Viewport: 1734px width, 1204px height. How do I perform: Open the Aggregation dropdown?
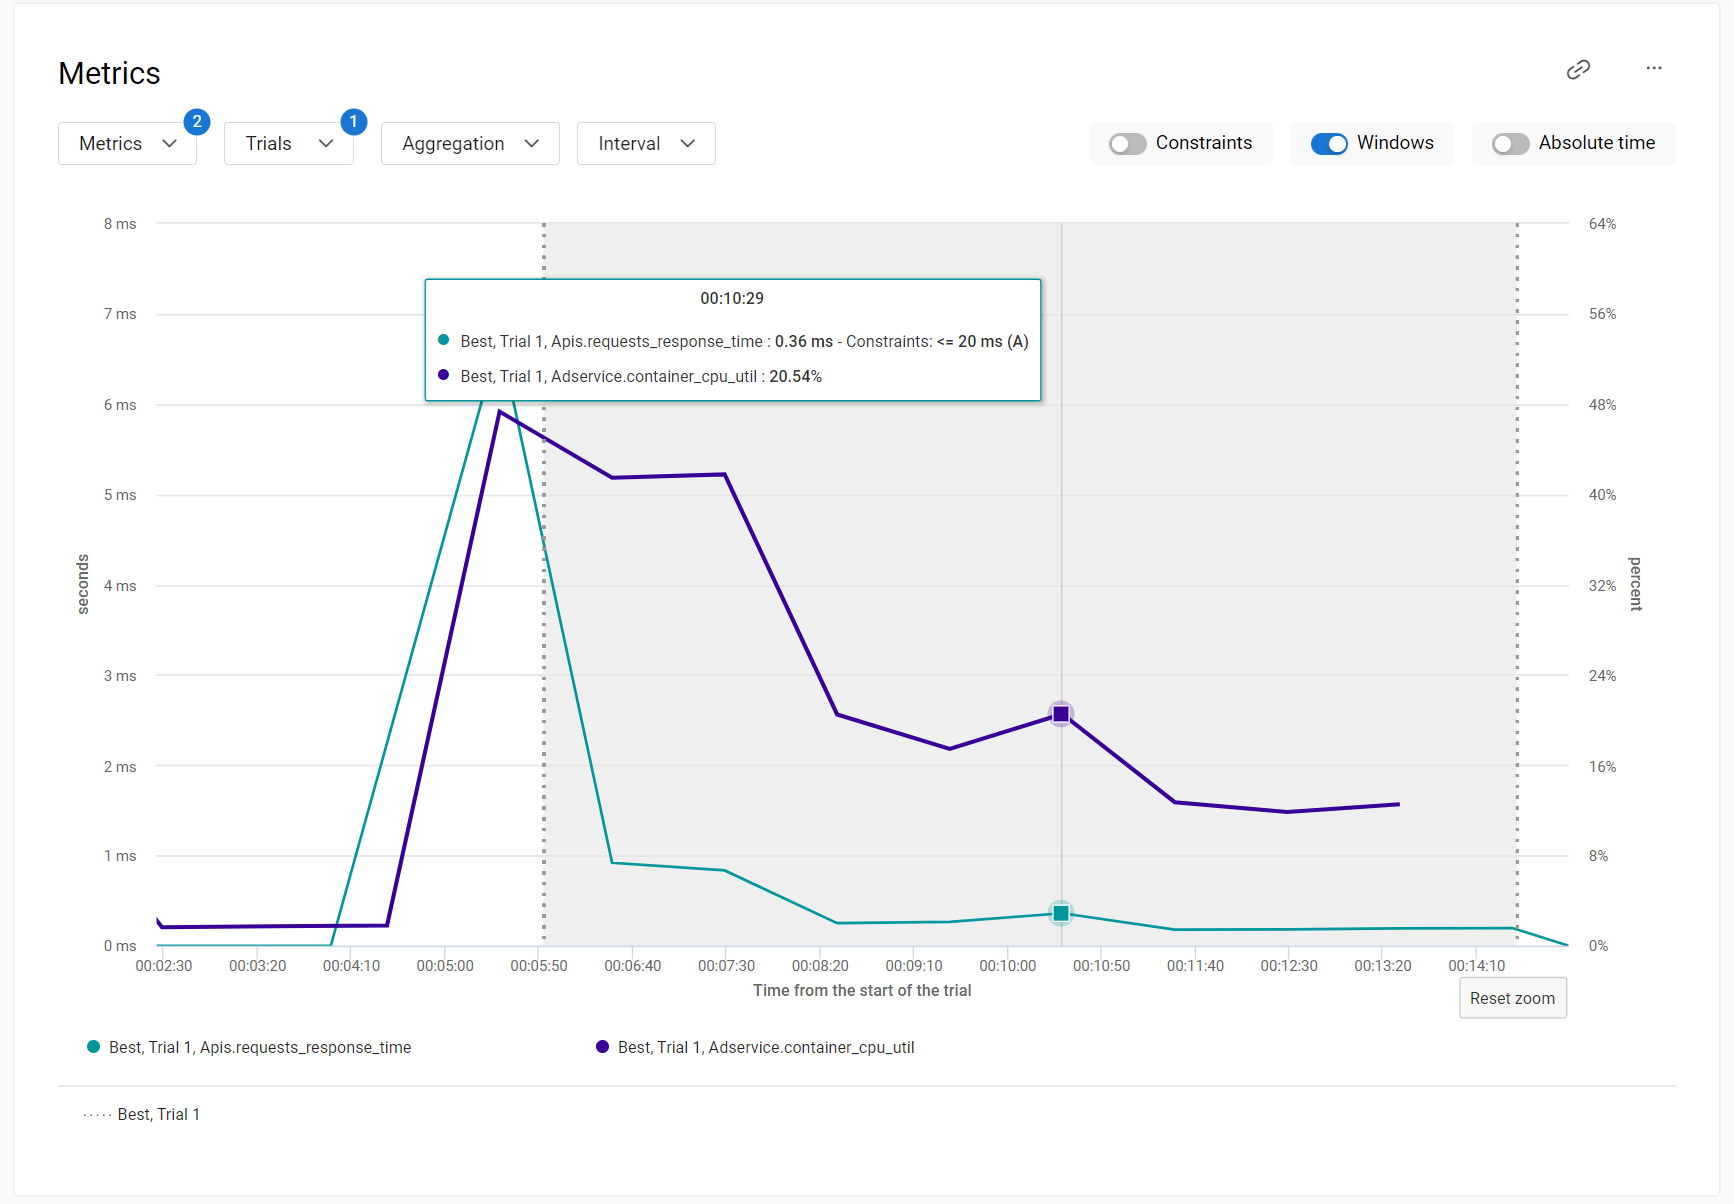pos(470,144)
